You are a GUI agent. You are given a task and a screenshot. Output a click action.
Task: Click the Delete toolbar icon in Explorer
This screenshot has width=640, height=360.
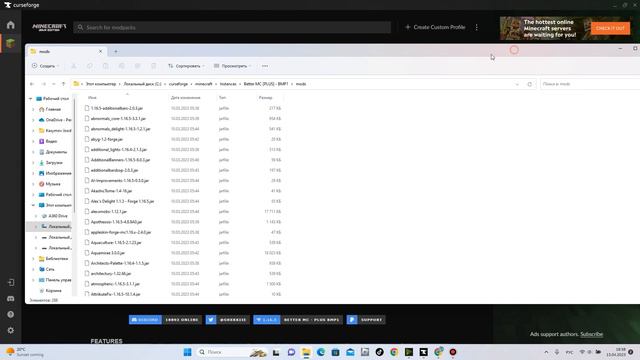153,66
